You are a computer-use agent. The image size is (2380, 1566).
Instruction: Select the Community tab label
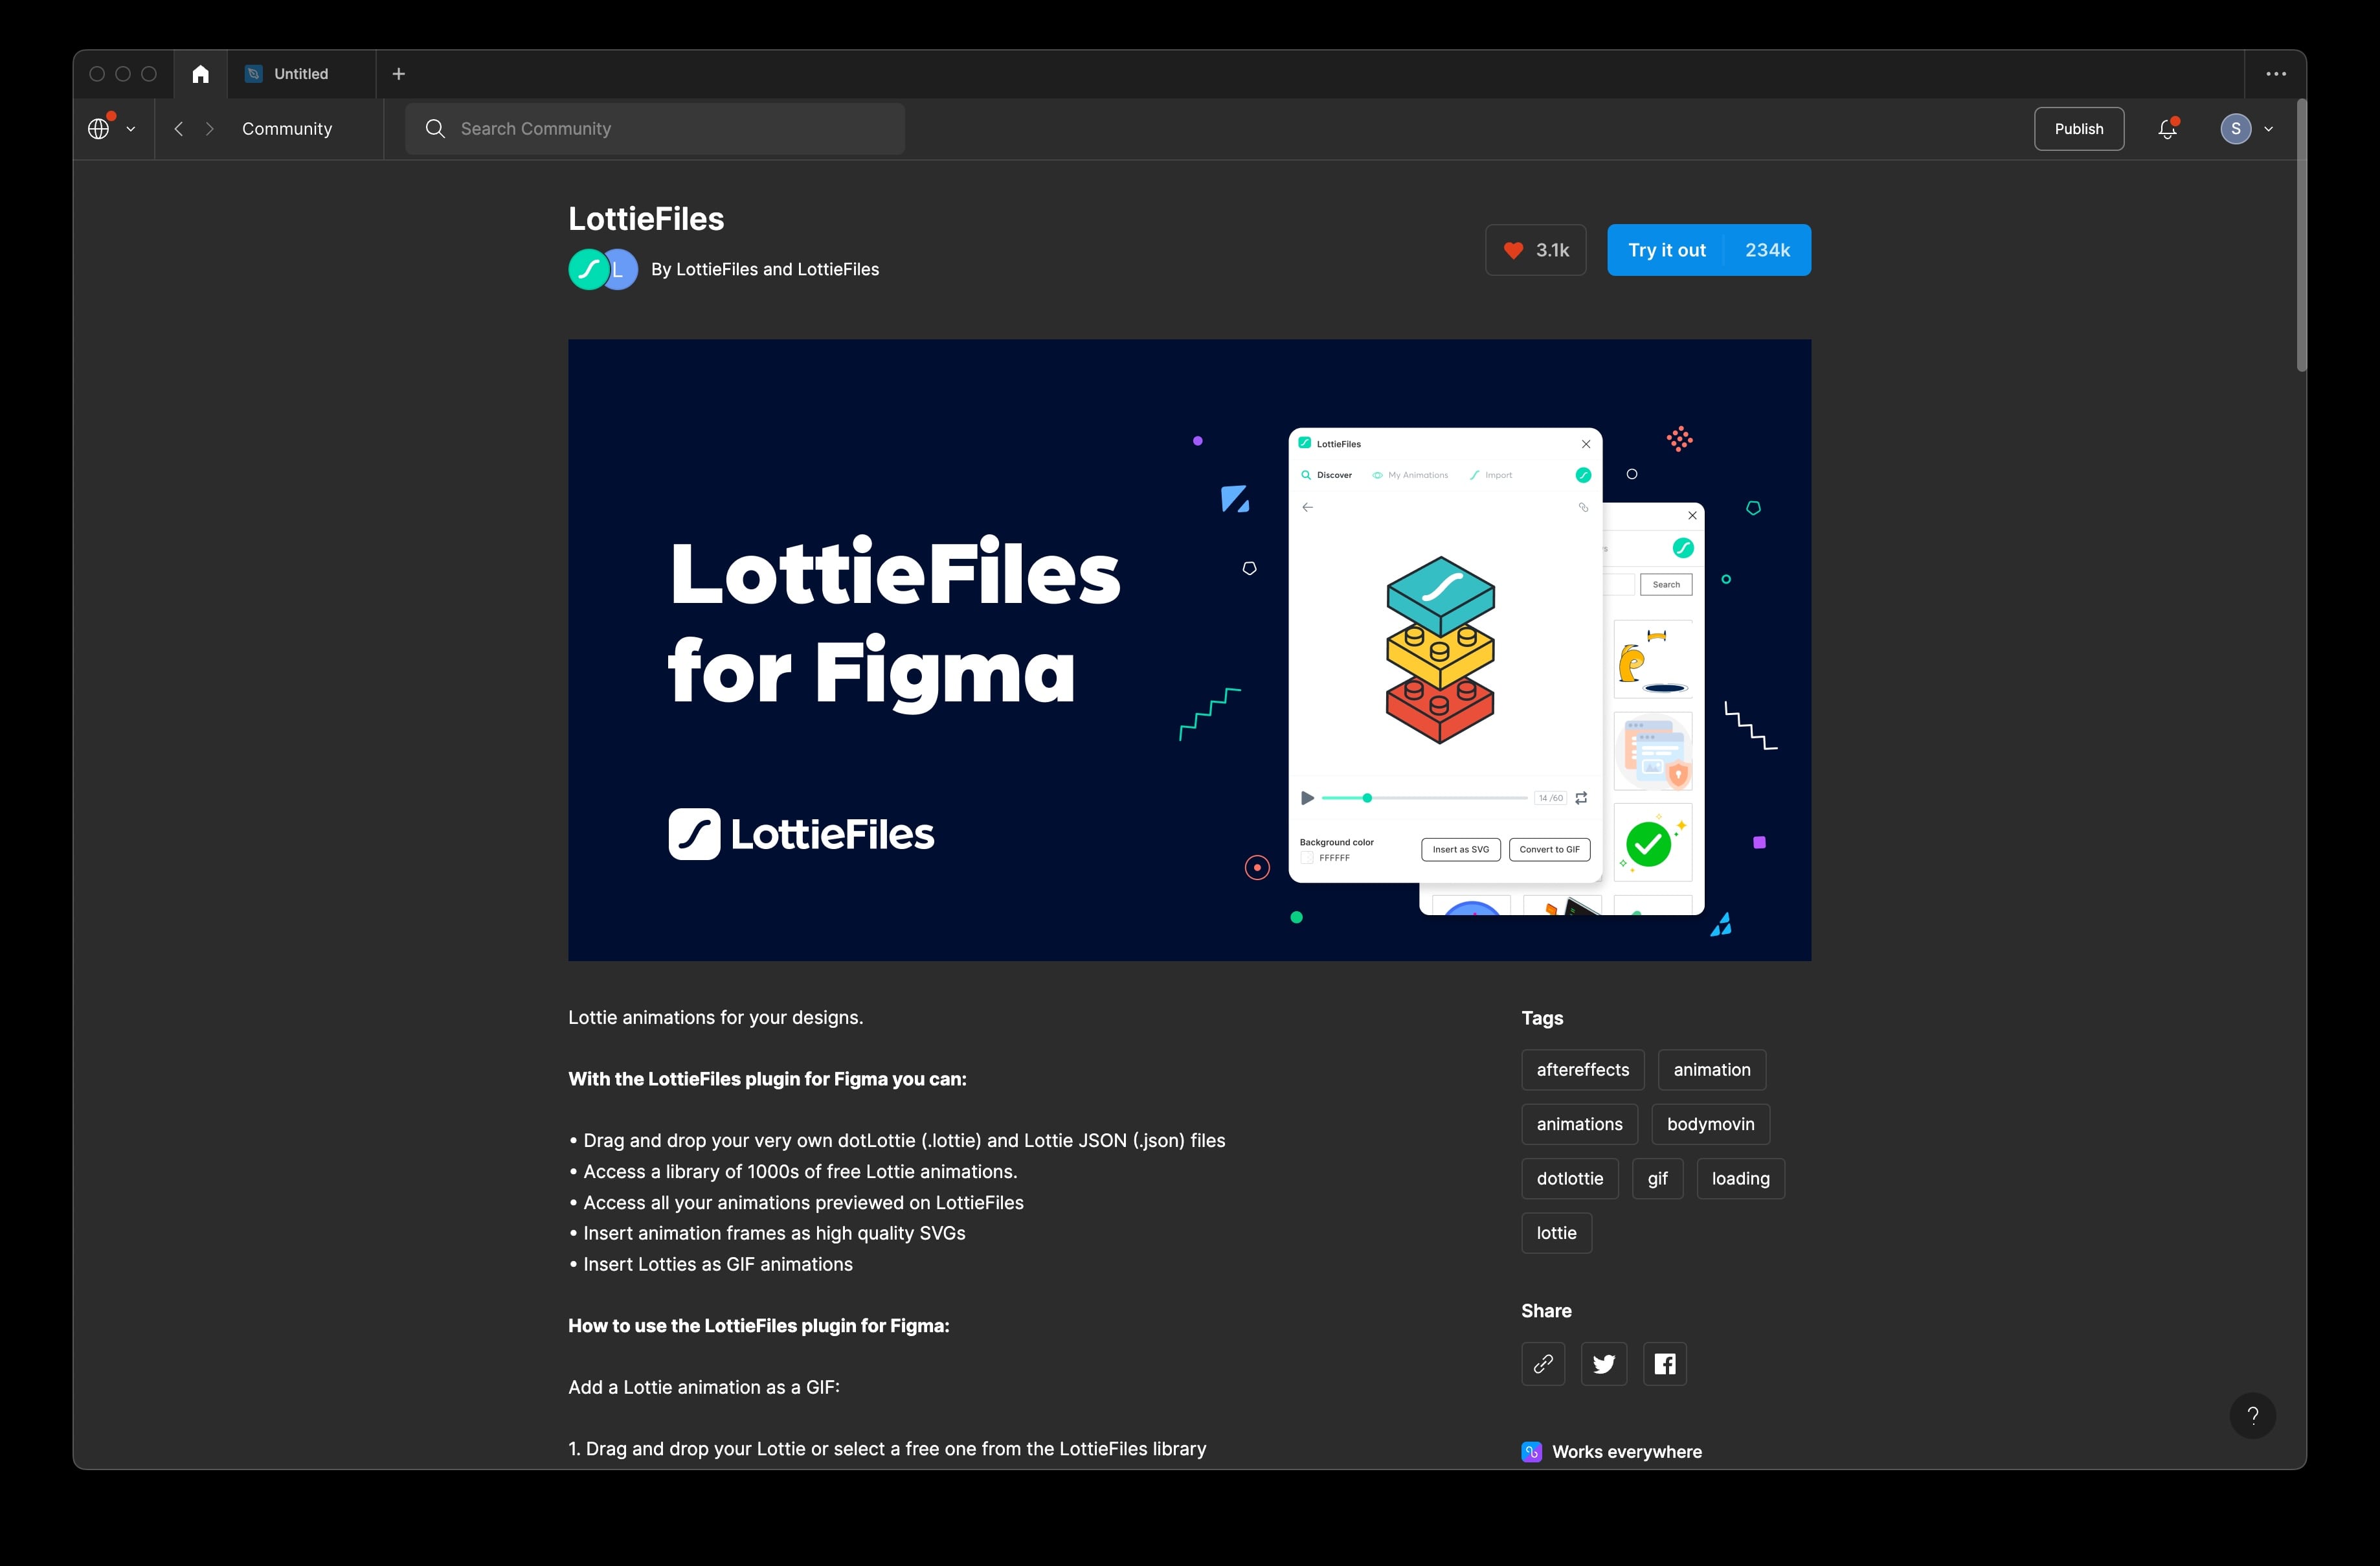coord(285,128)
